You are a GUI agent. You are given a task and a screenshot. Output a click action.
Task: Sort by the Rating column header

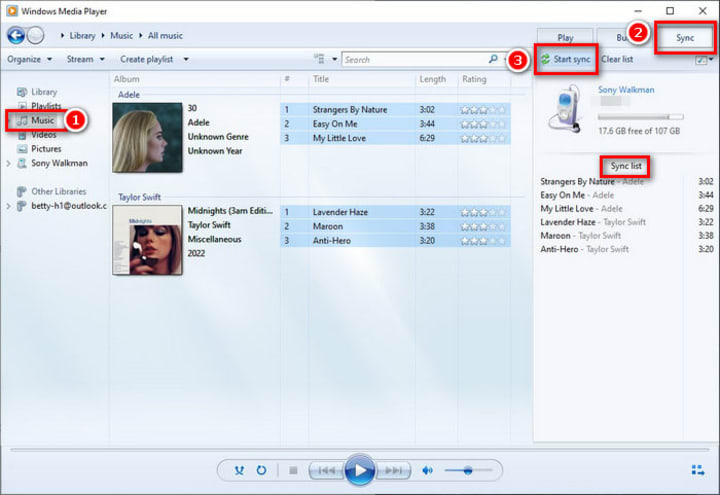click(x=474, y=79)
